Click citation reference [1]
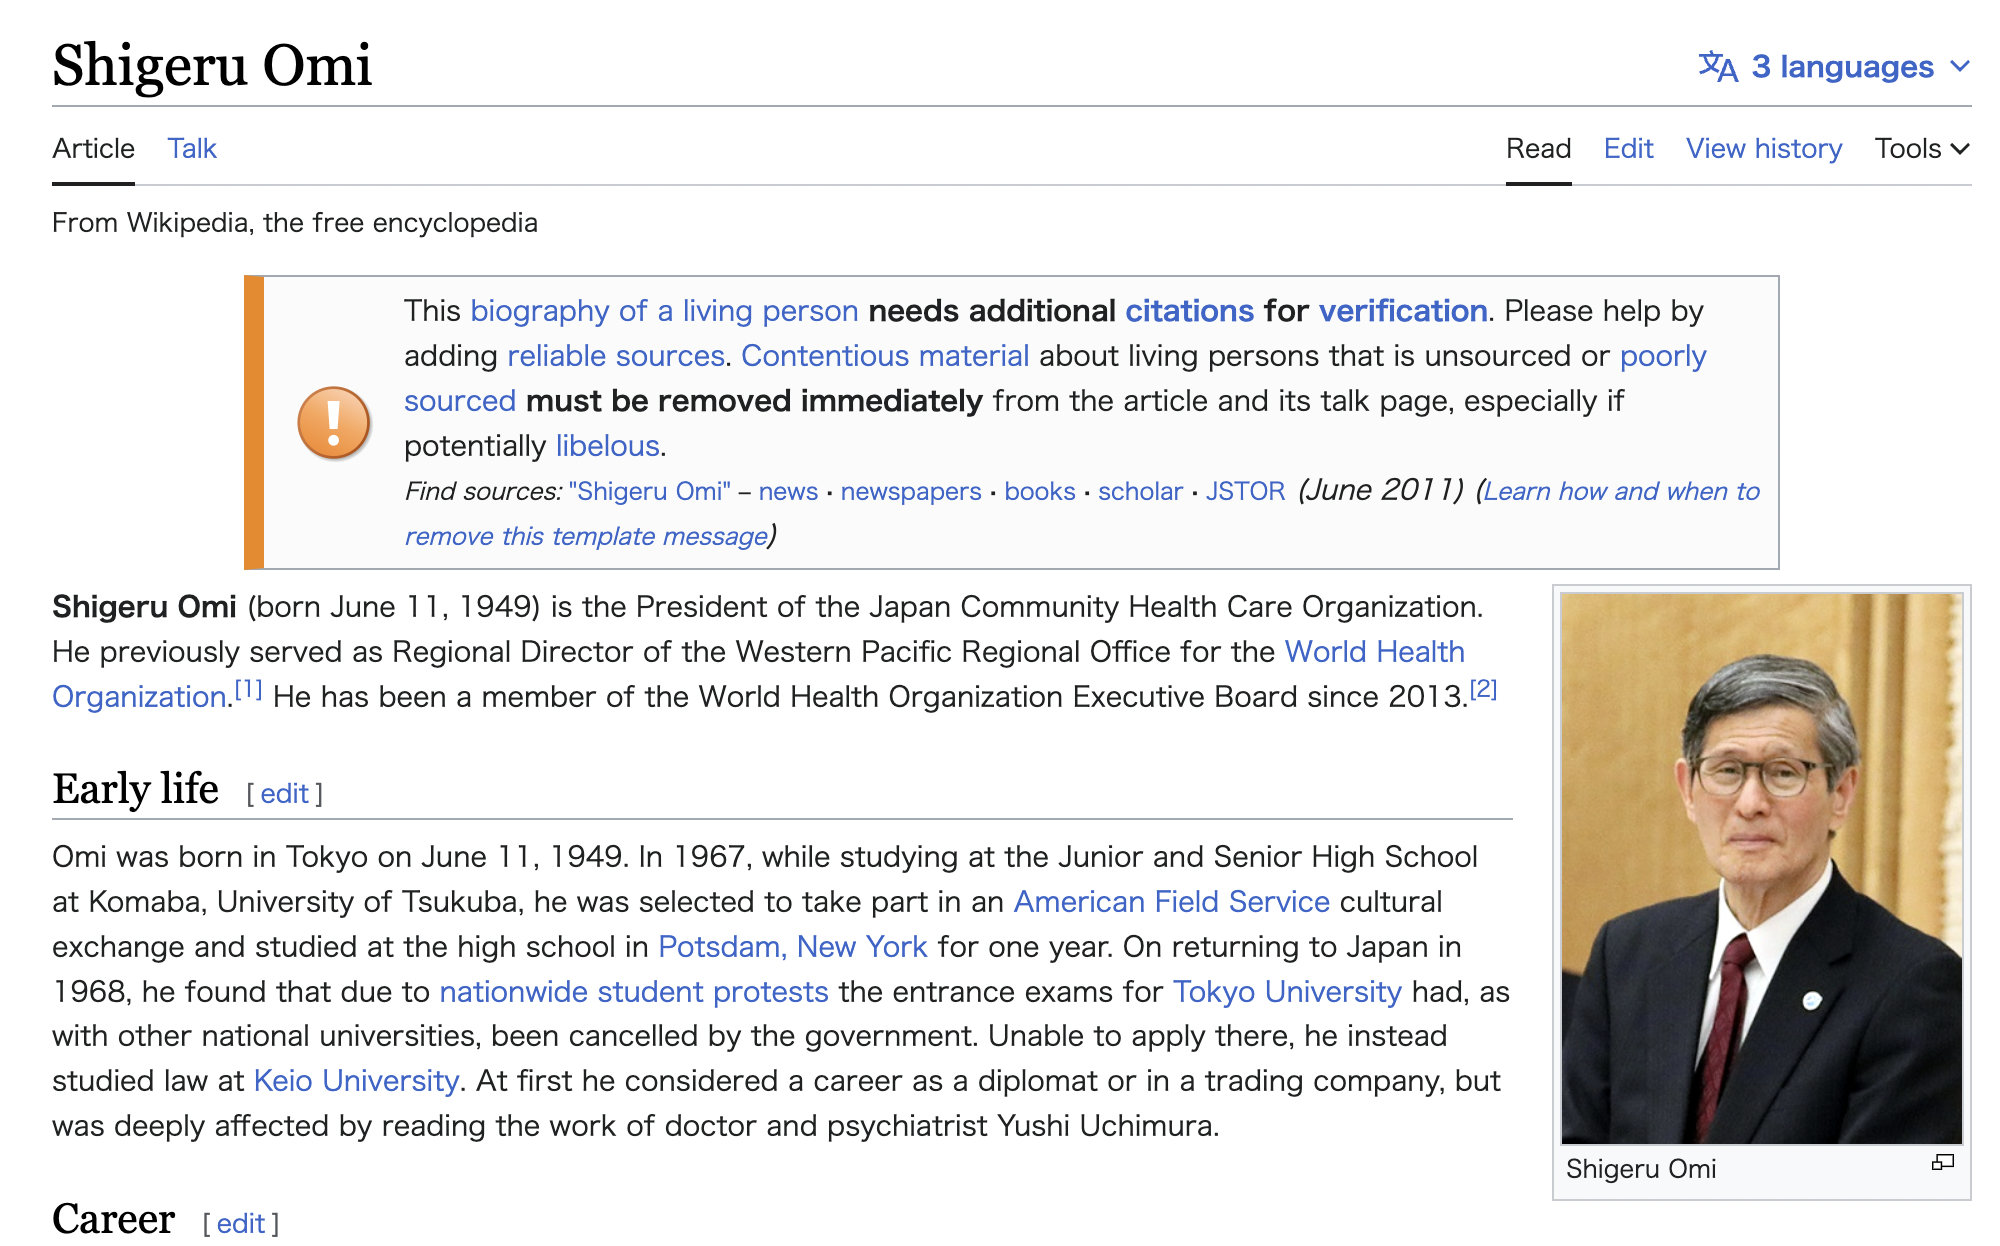2000x1246 pixels. coord(248,689)
